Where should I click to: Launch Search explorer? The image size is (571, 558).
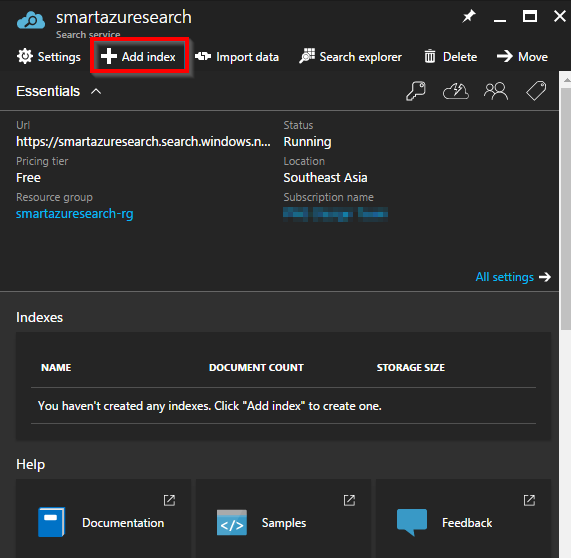pos(350,57)
